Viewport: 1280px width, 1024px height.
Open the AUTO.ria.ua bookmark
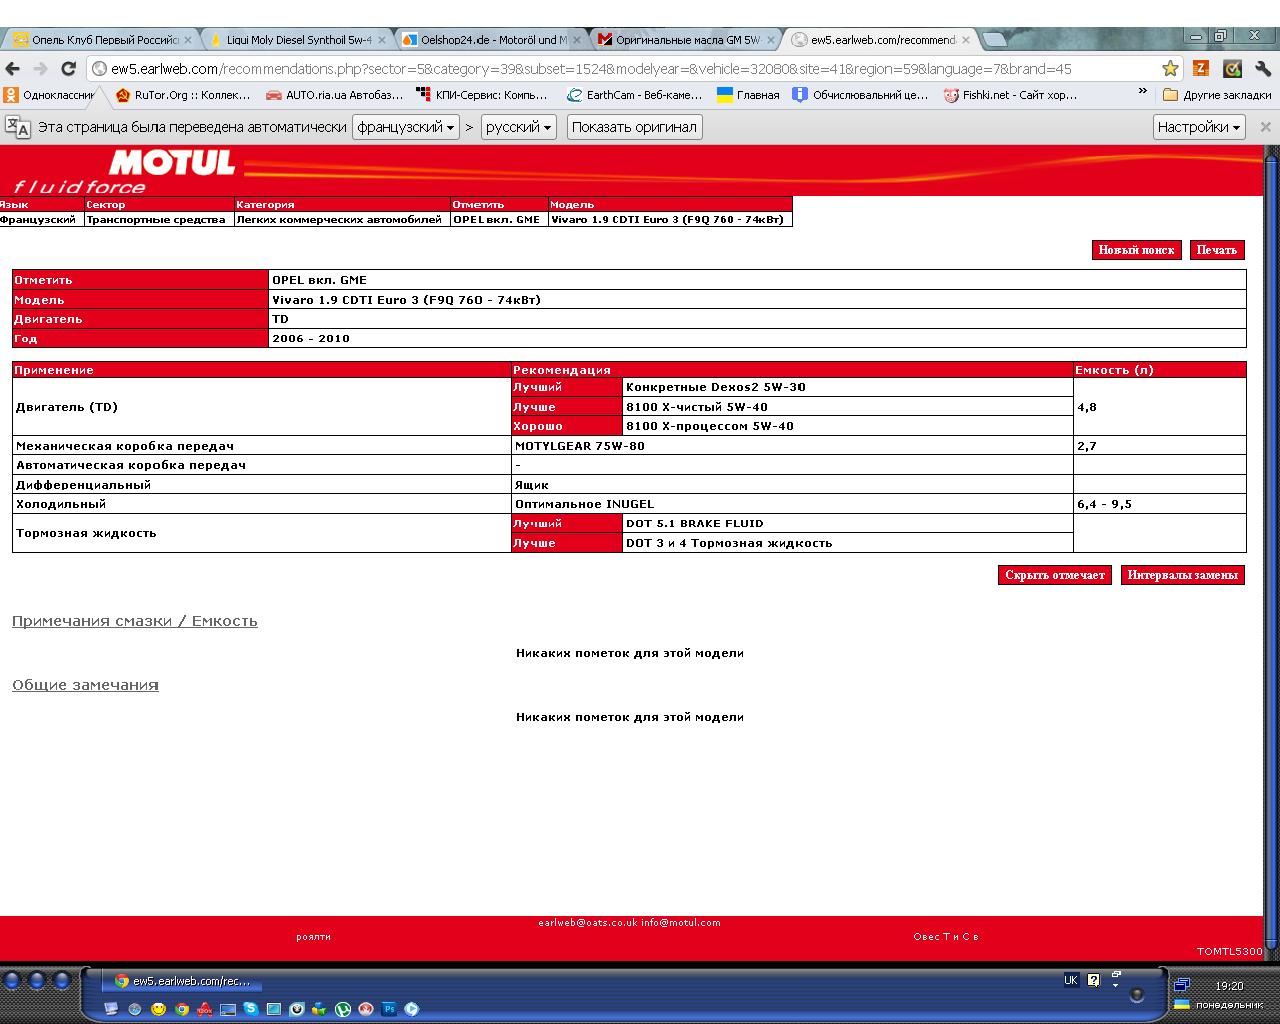(334, 95)
